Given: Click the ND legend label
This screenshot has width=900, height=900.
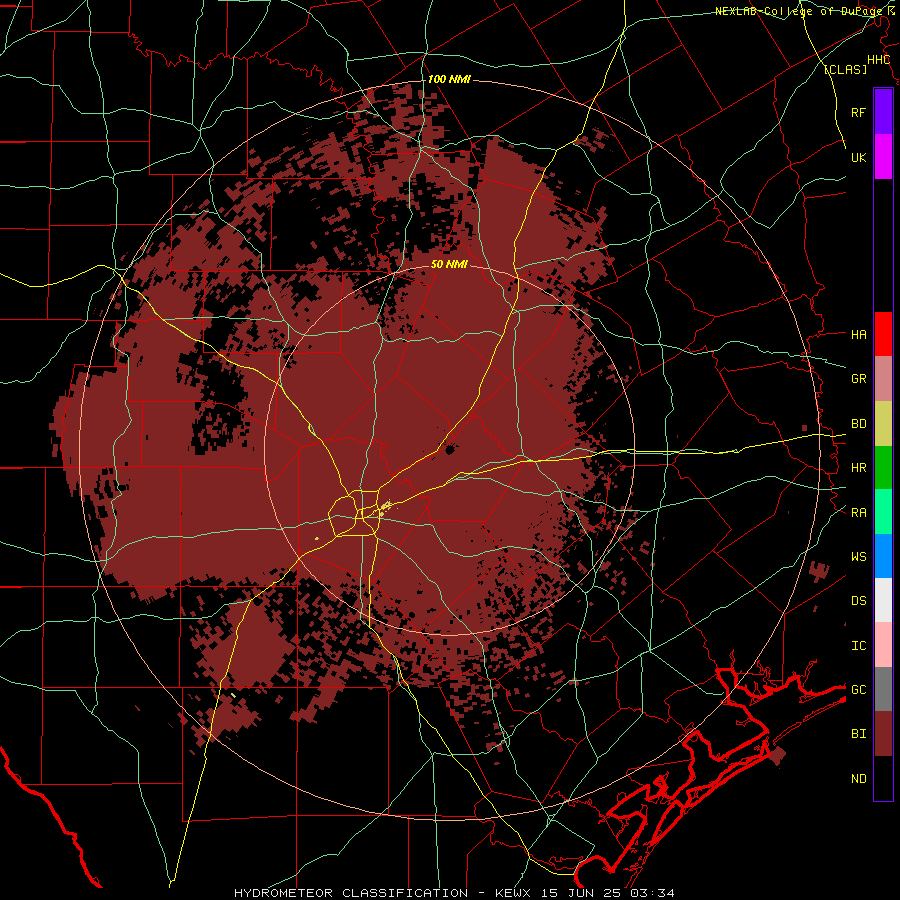Looking at the screenshot, I should pyautogui.click(x=858, y=779).
